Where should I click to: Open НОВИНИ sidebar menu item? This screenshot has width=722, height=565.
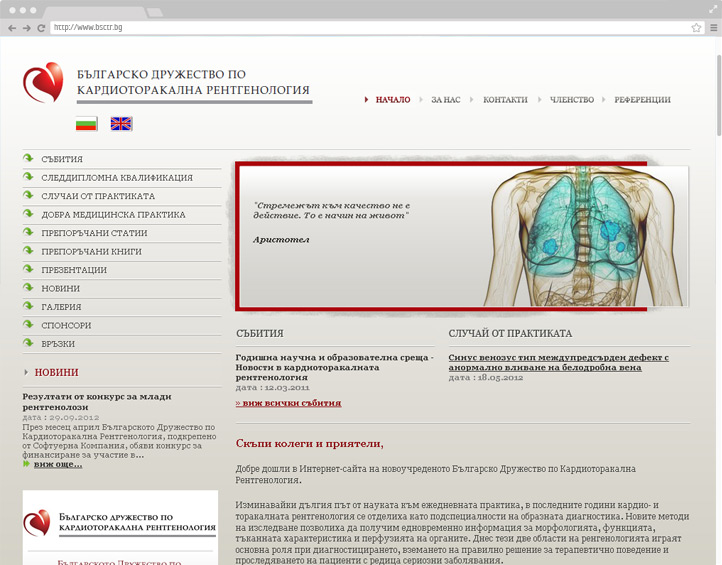pos(61,288)
